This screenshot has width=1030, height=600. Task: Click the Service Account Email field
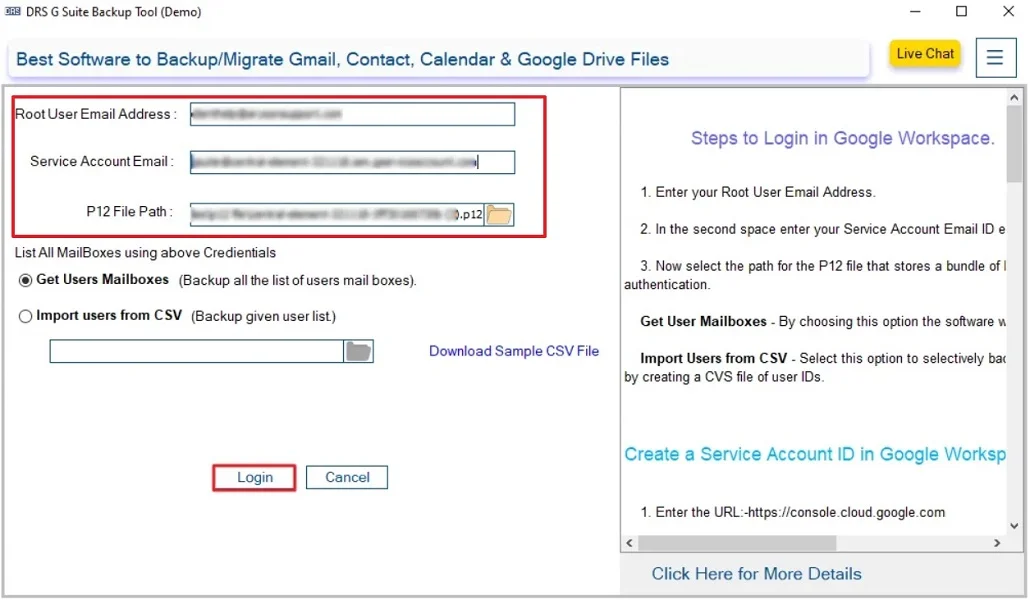(350, 161)
